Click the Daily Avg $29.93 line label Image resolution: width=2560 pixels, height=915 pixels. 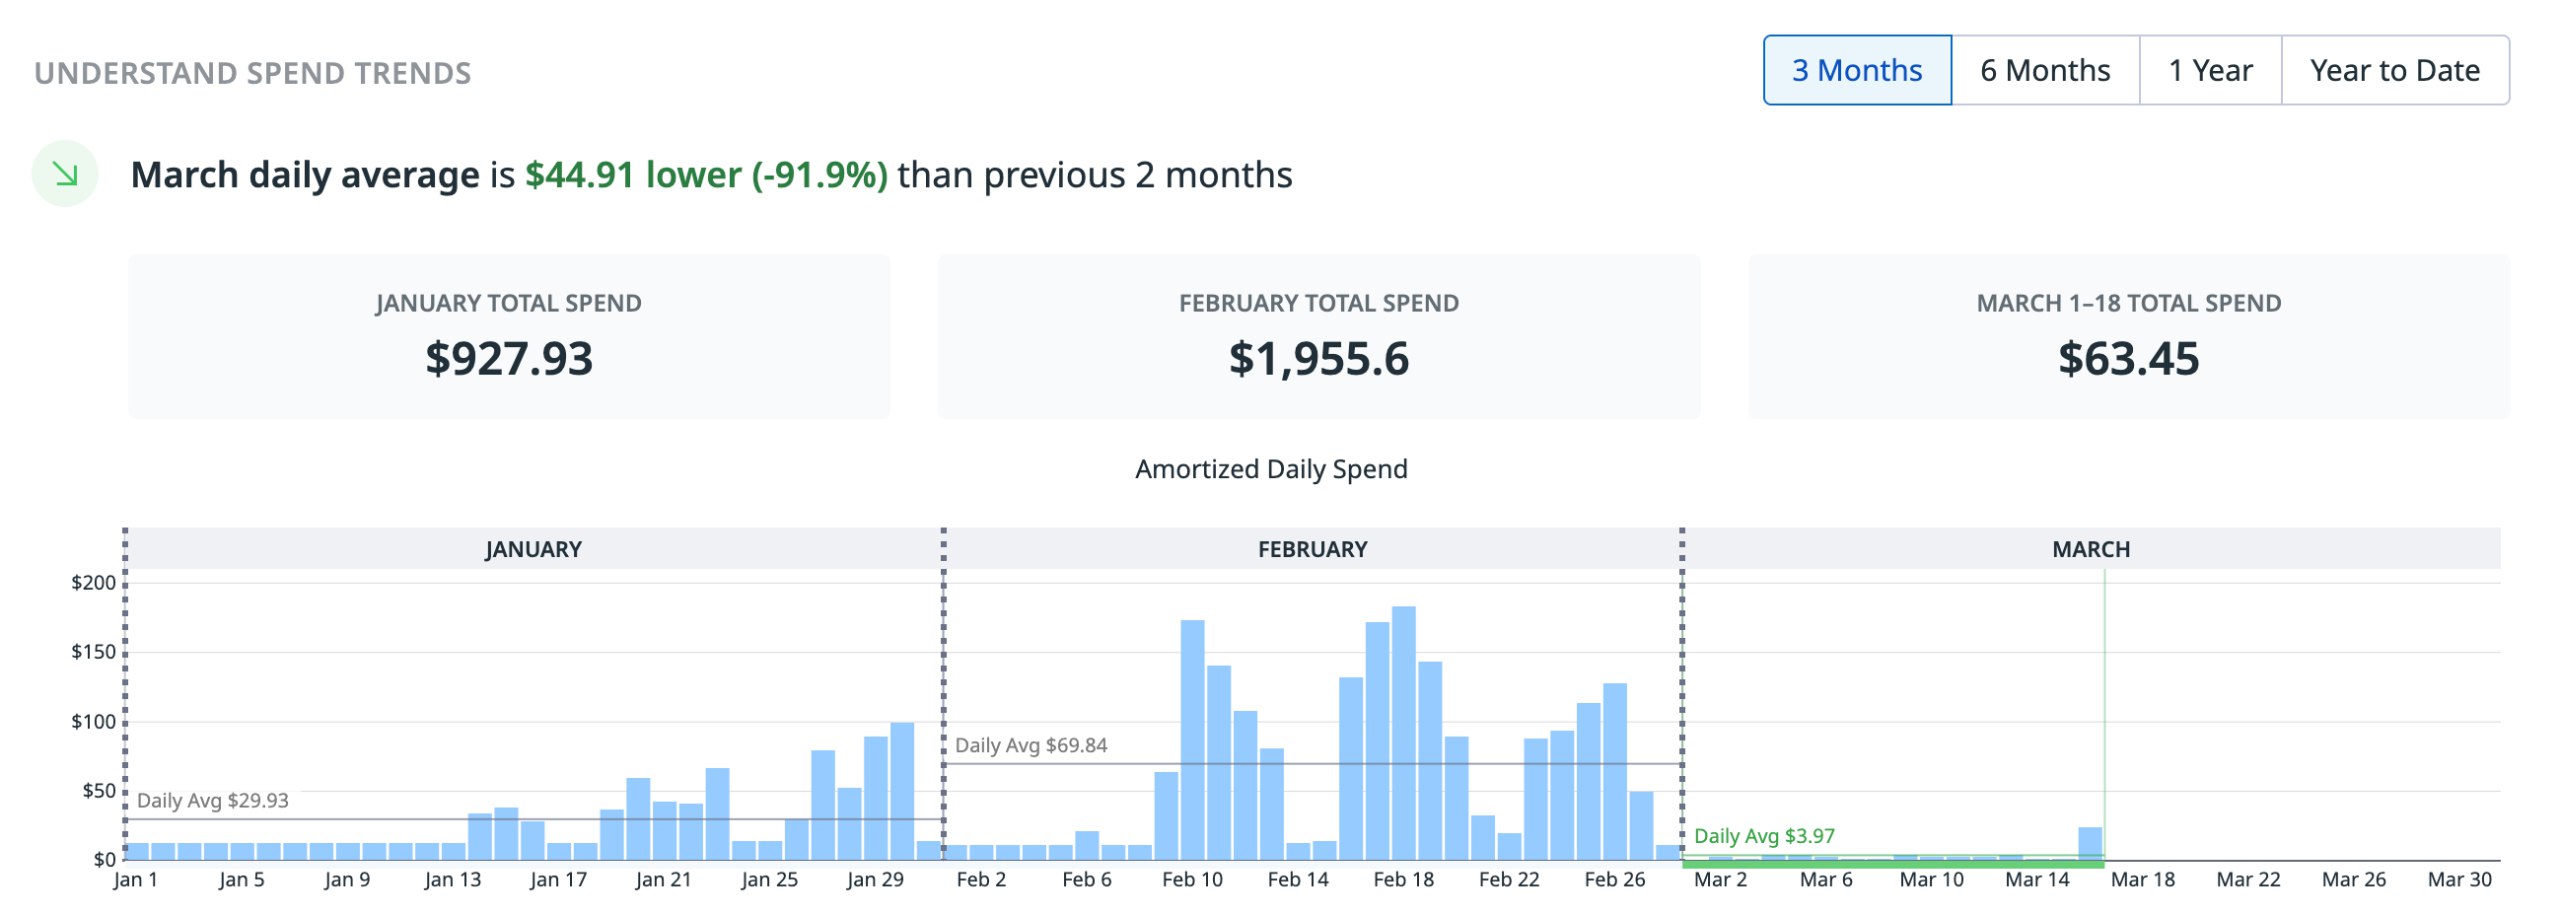point(212,800)
